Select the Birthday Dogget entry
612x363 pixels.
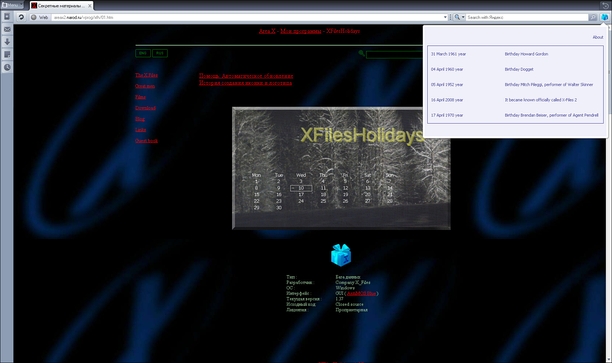pyautogui.click(x=519, y=69)
